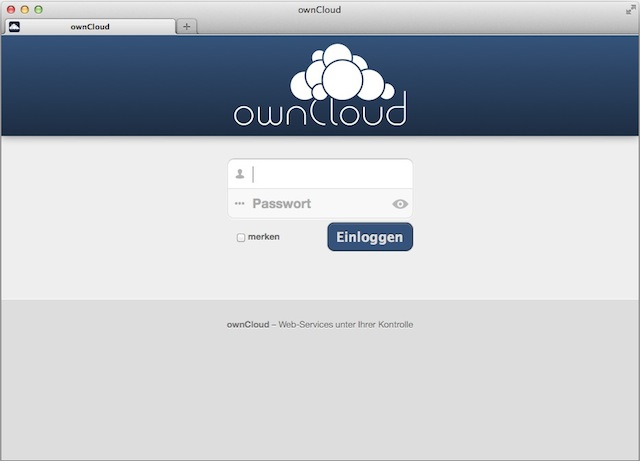Enable the merken checkbox
The image size is (640, 461).
click(241, 237)
